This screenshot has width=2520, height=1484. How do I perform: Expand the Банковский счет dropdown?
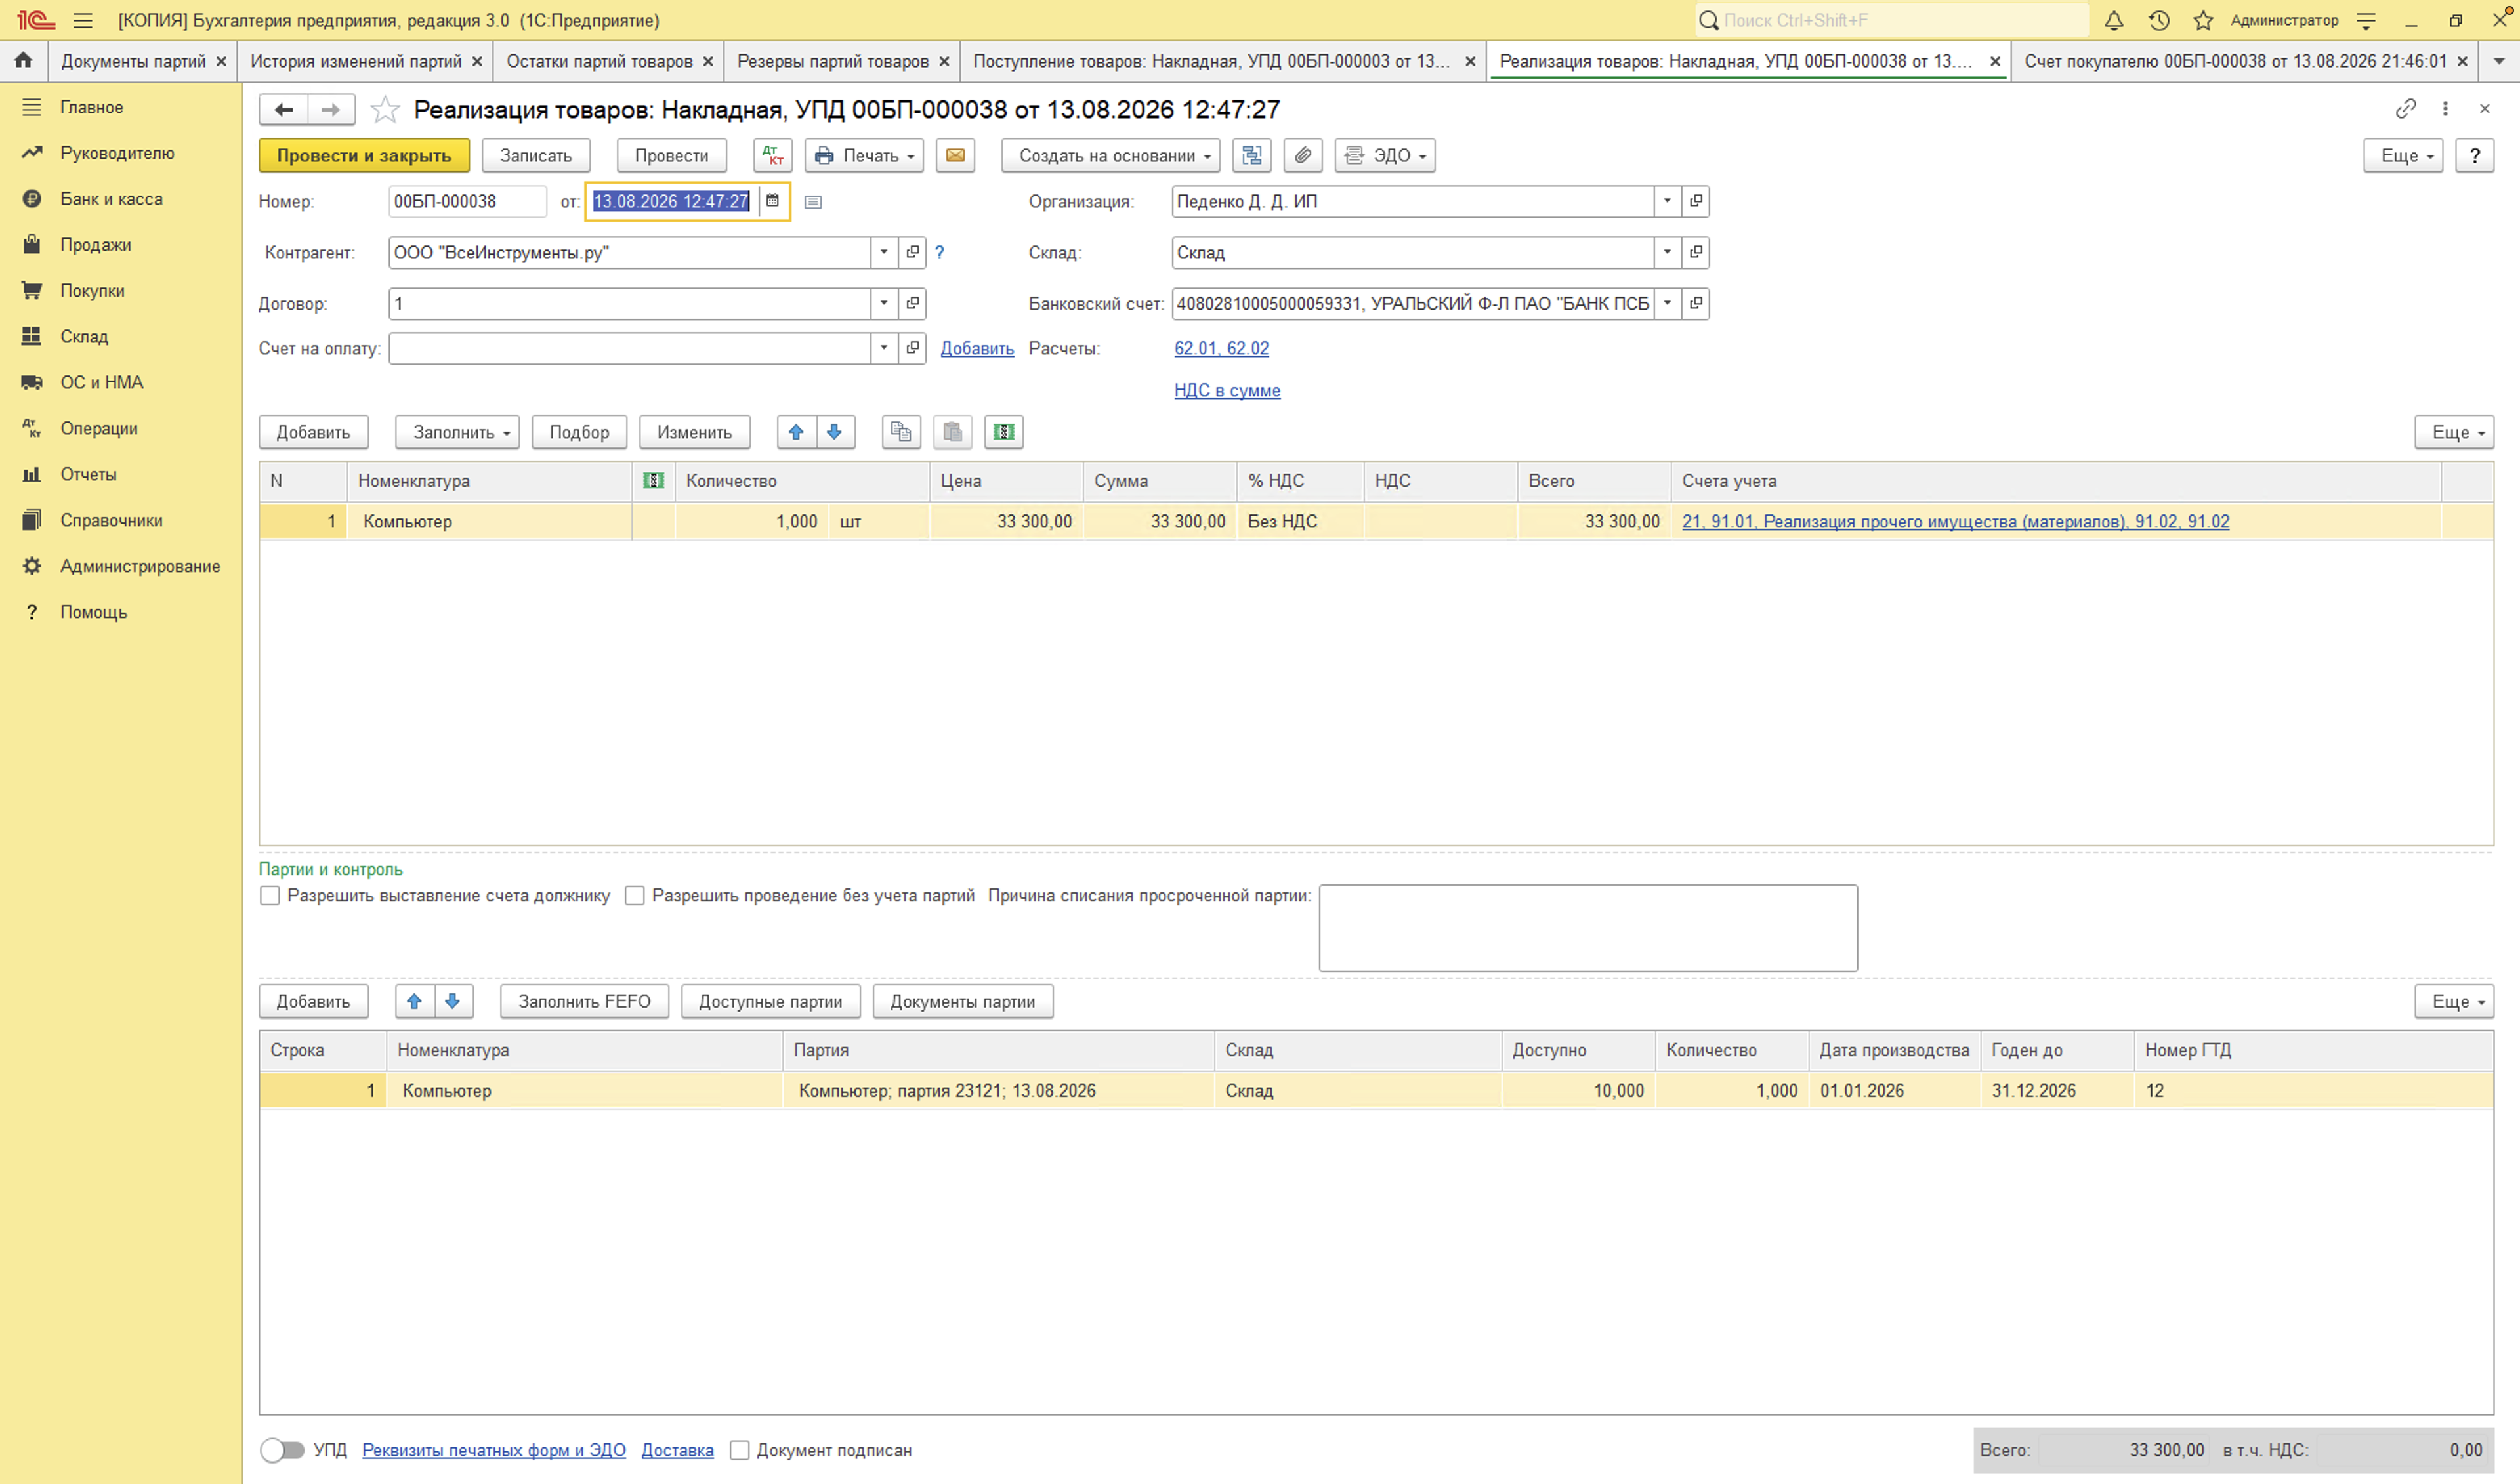[1667, 303]
